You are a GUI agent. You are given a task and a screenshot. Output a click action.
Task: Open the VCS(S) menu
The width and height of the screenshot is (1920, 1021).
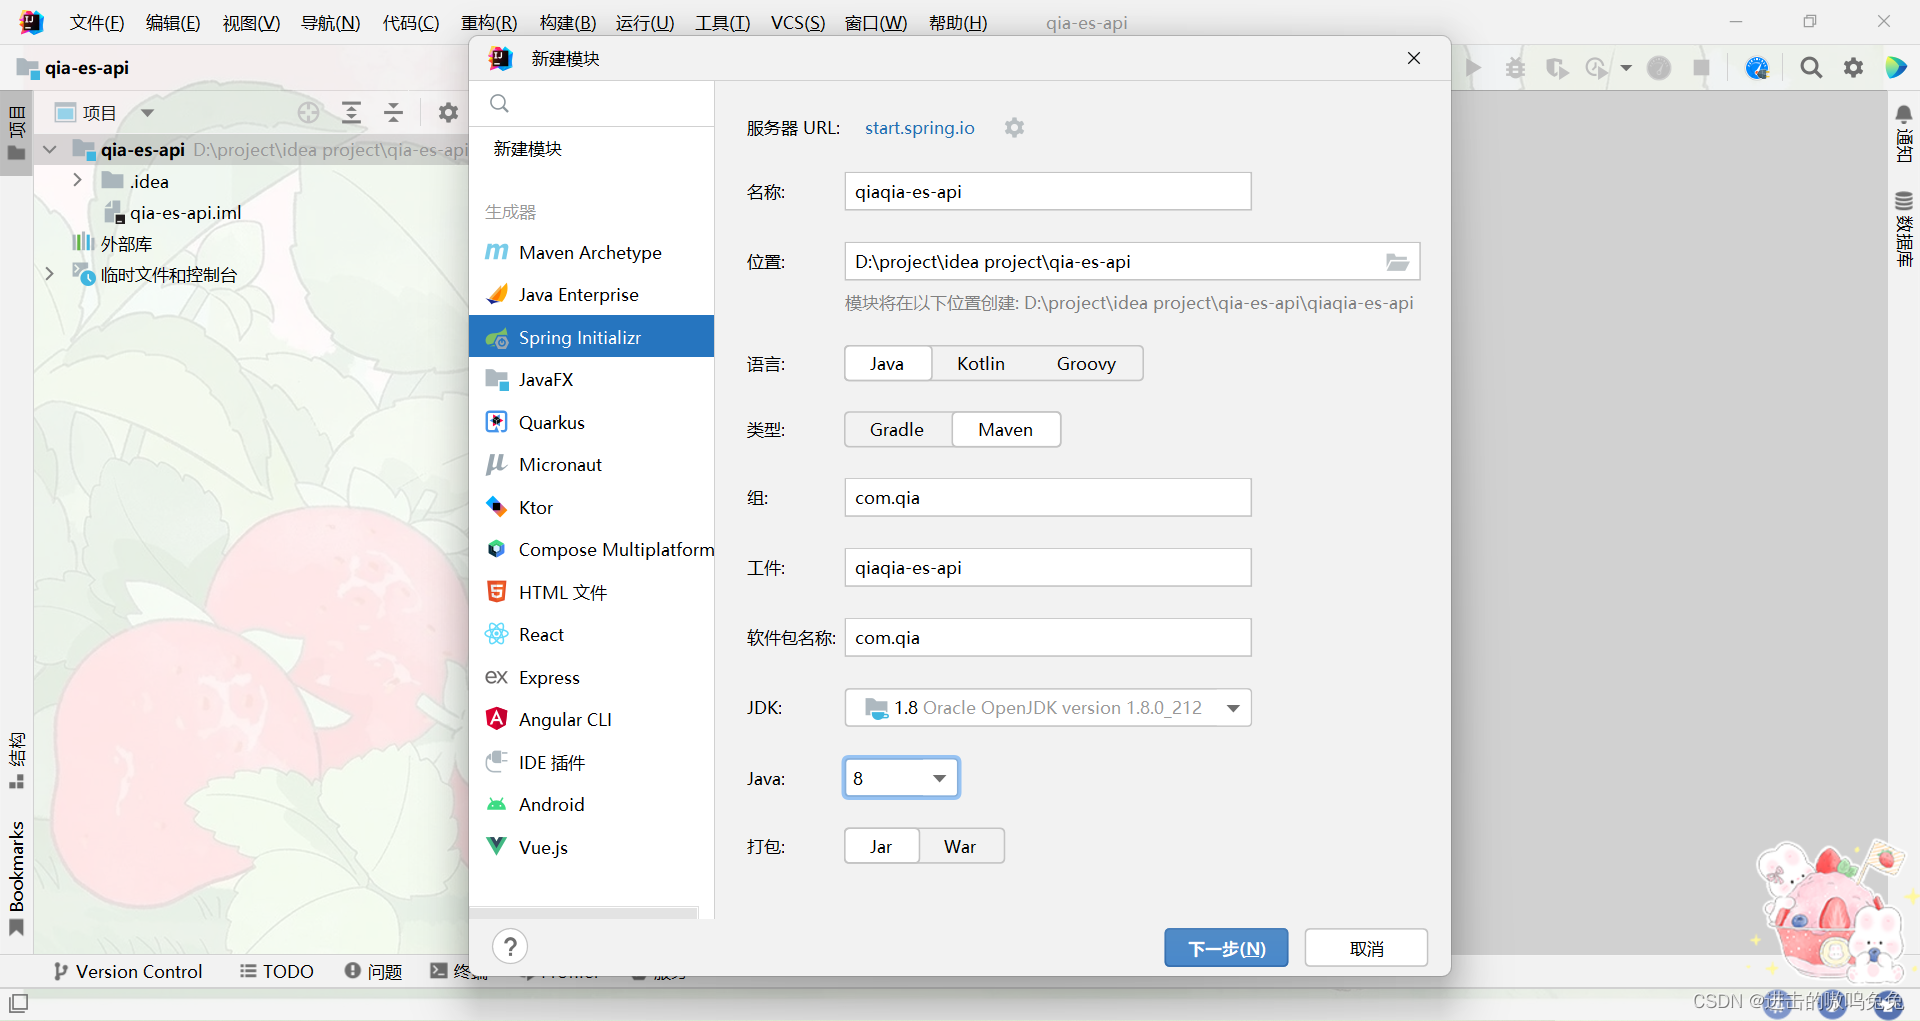click(798, 23)
